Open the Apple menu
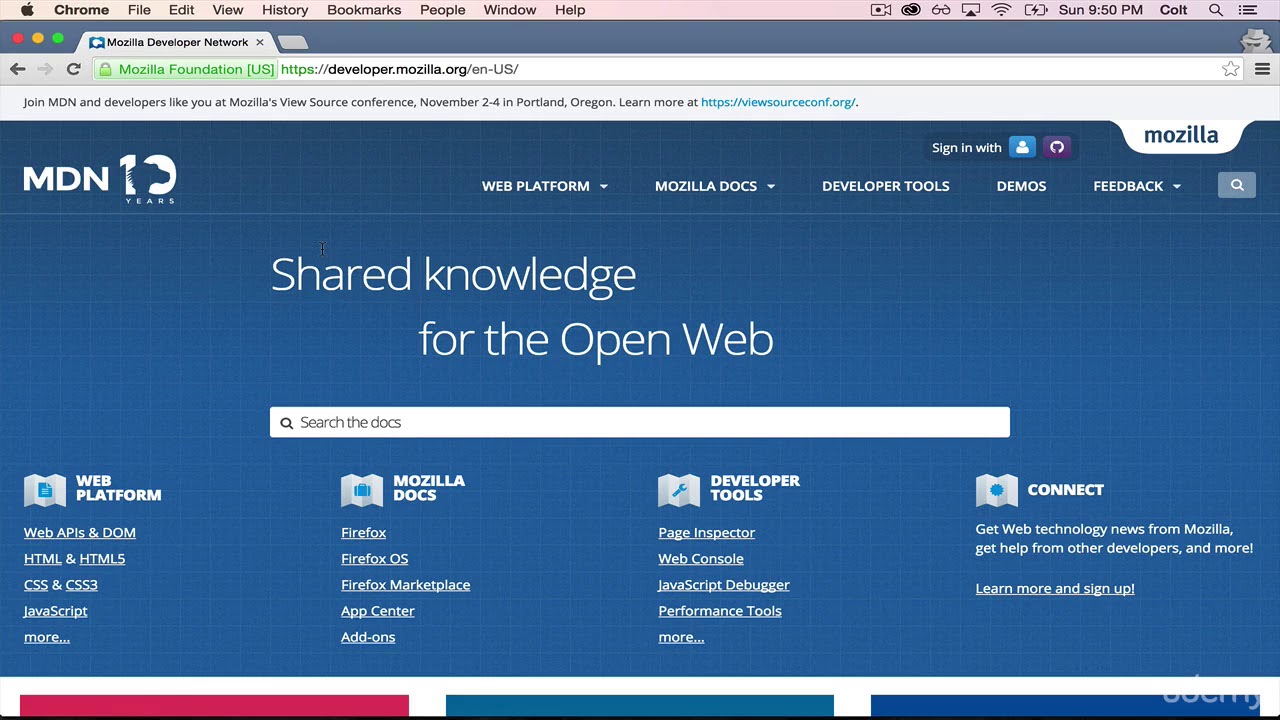The image size is (1280, 720). pyautogui.click(x=27, y=10)
